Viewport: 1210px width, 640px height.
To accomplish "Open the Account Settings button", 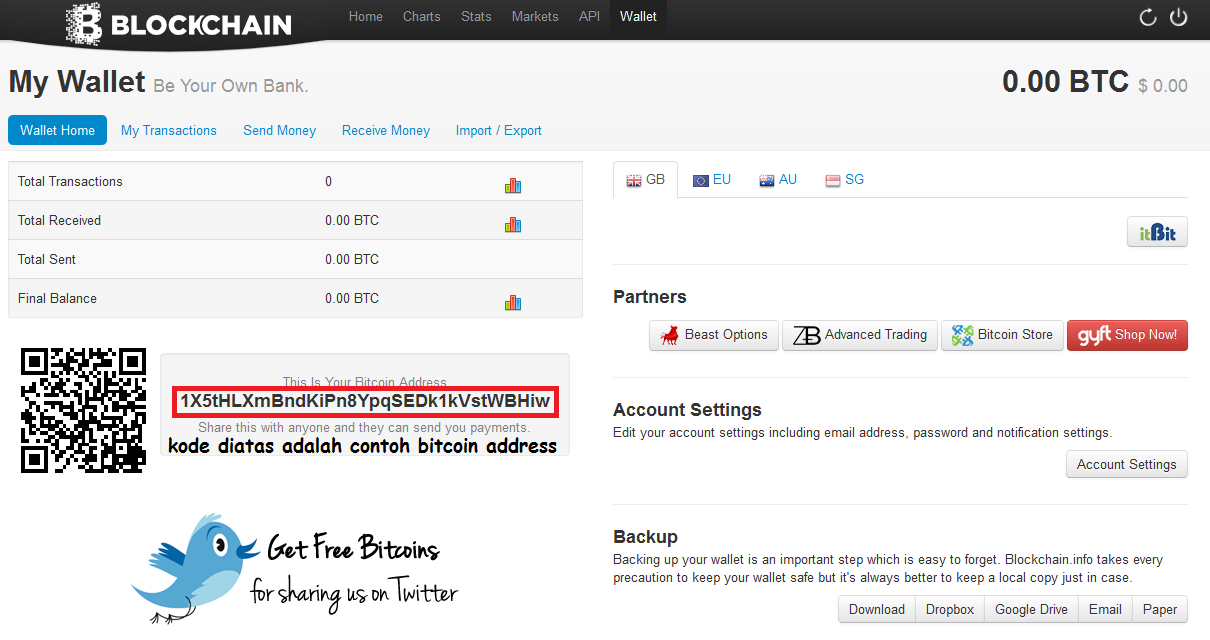I will [1127, 464].
